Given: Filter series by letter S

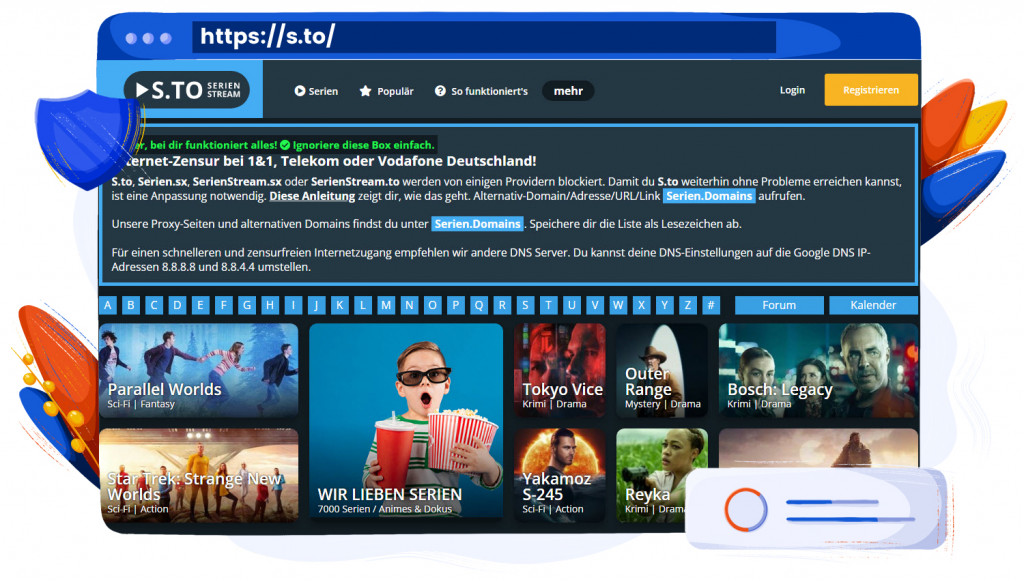Looking at the screenshot, I should point(525,305).
